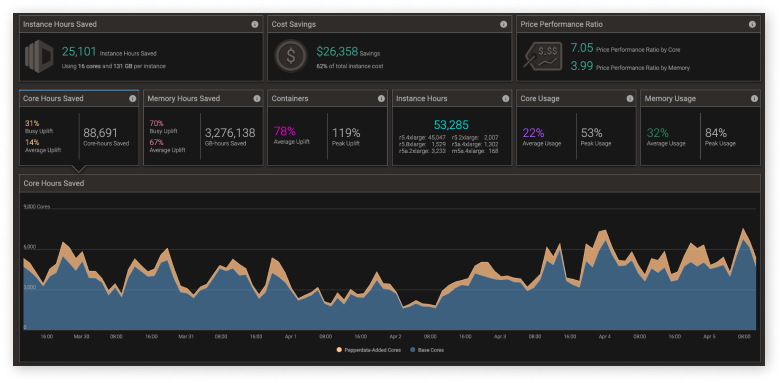Click the Apr 4 date on chart axis
Image resolution: width=782 pixels, height=383 pixels.
click(x=604, y=337)
